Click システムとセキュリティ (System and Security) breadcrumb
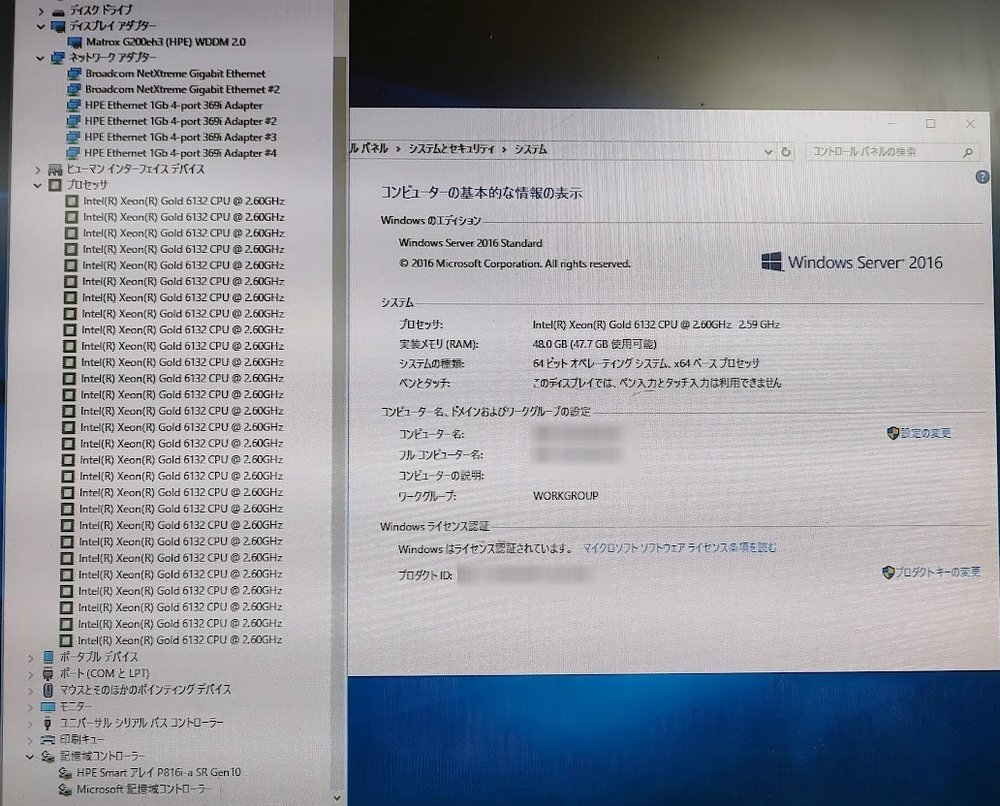This screenshot has height=806, width=1000. (x=451, y=149)
